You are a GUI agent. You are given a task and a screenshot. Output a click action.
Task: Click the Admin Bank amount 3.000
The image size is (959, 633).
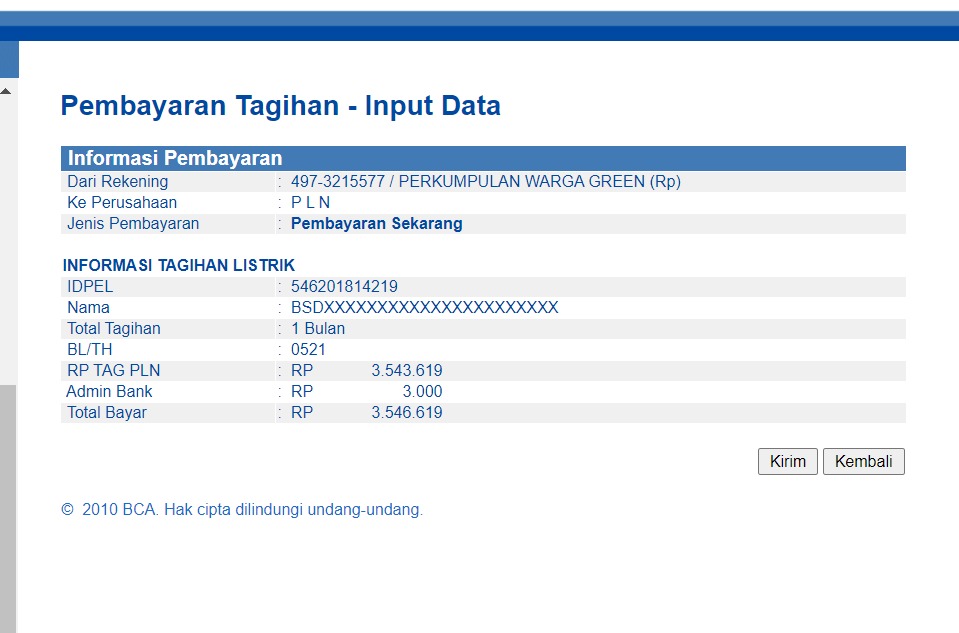click(422, 392)
